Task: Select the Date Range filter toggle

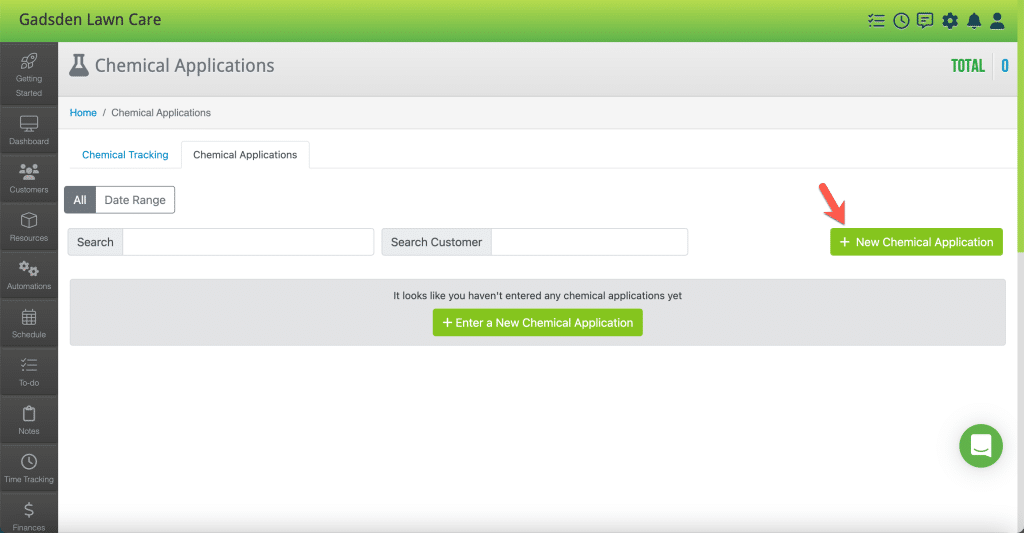Action: pyautogui.click(x=135, y=200)
